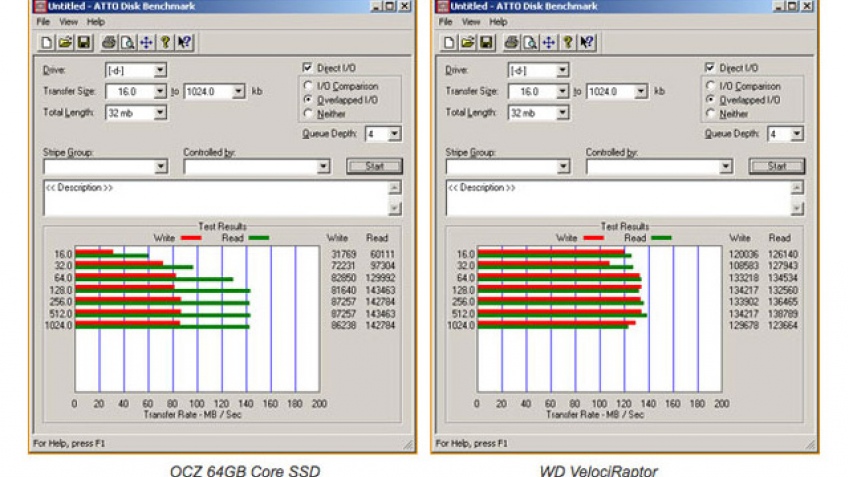Open View menu in right window

coord(471,22)
